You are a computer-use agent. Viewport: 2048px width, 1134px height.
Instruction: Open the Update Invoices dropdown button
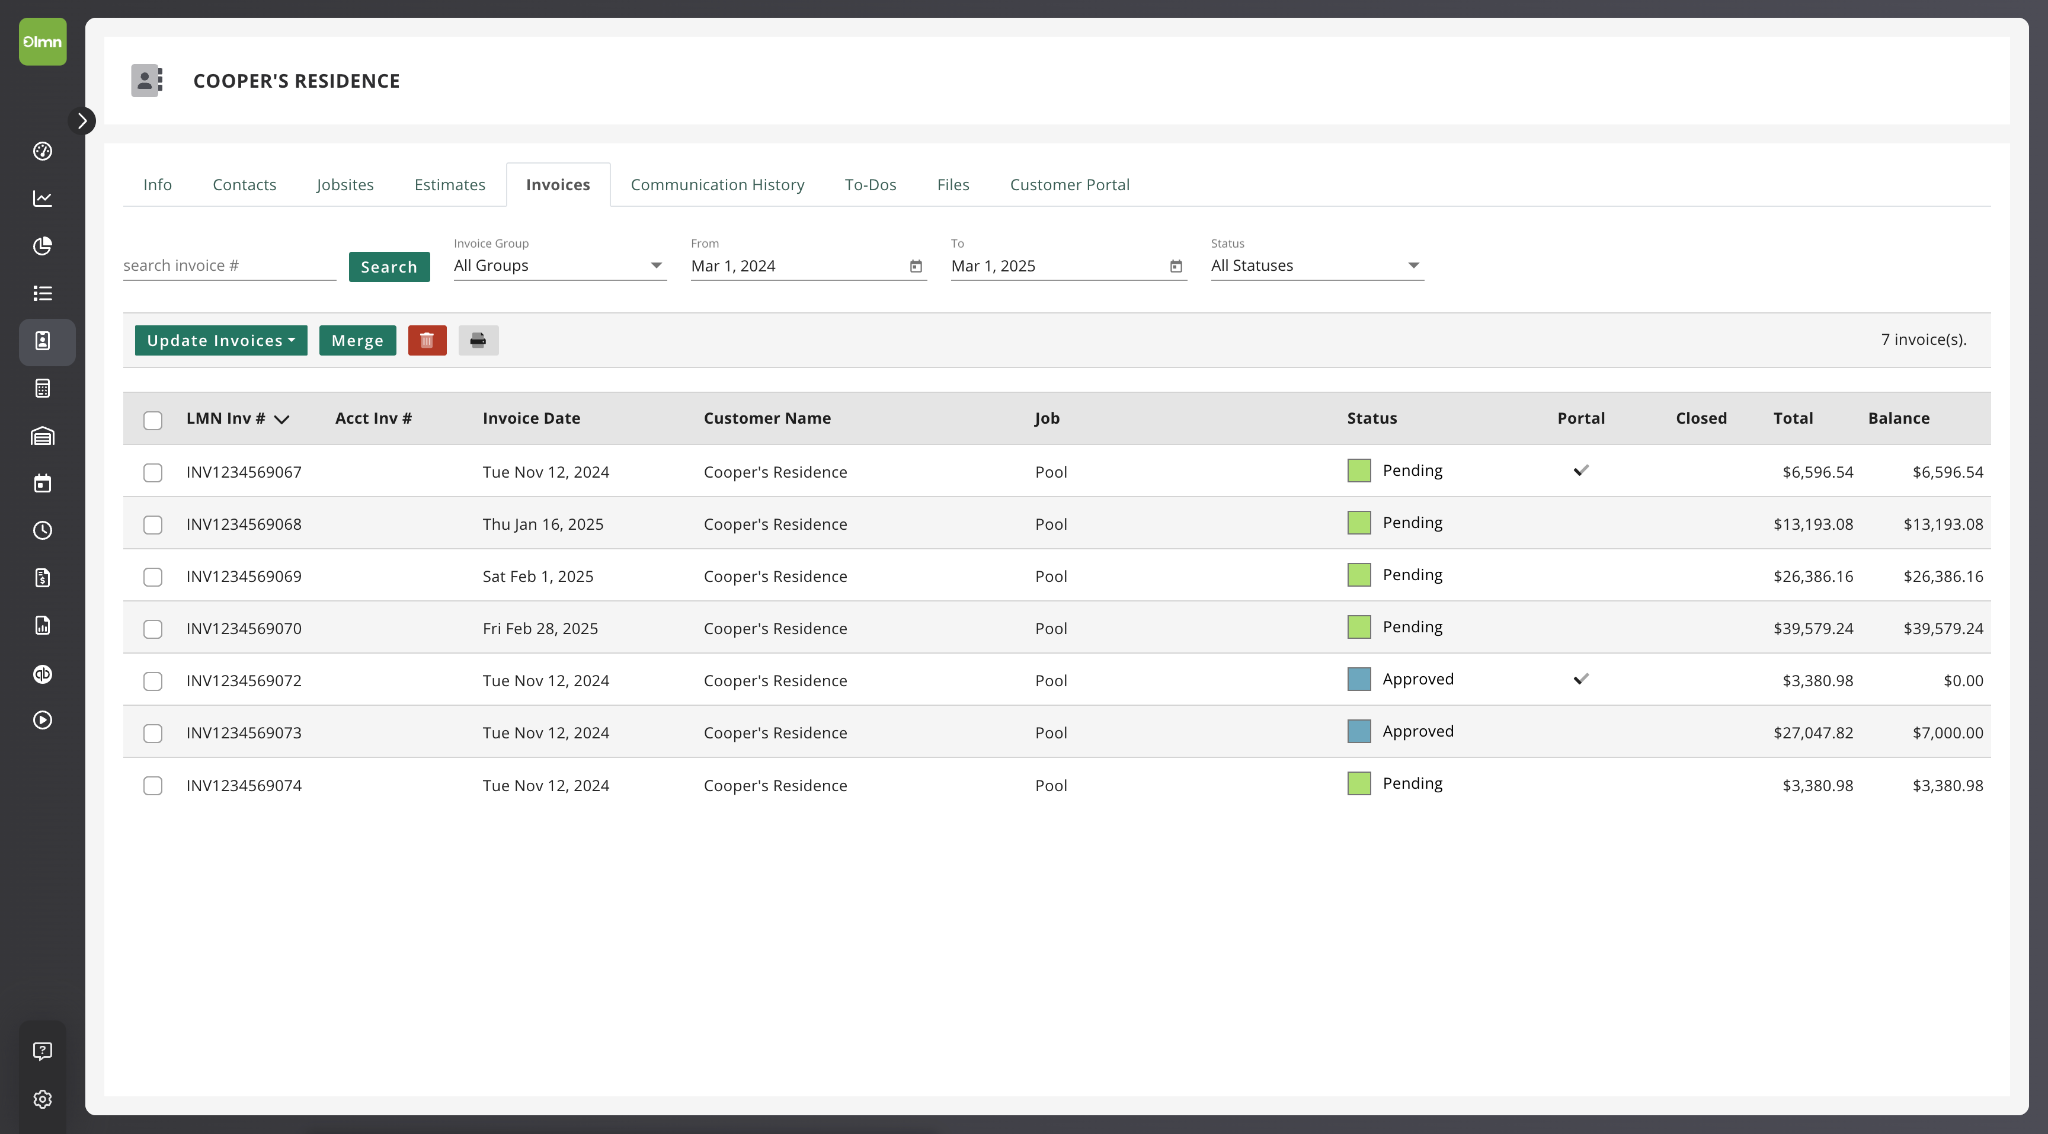tap(221, 340)
